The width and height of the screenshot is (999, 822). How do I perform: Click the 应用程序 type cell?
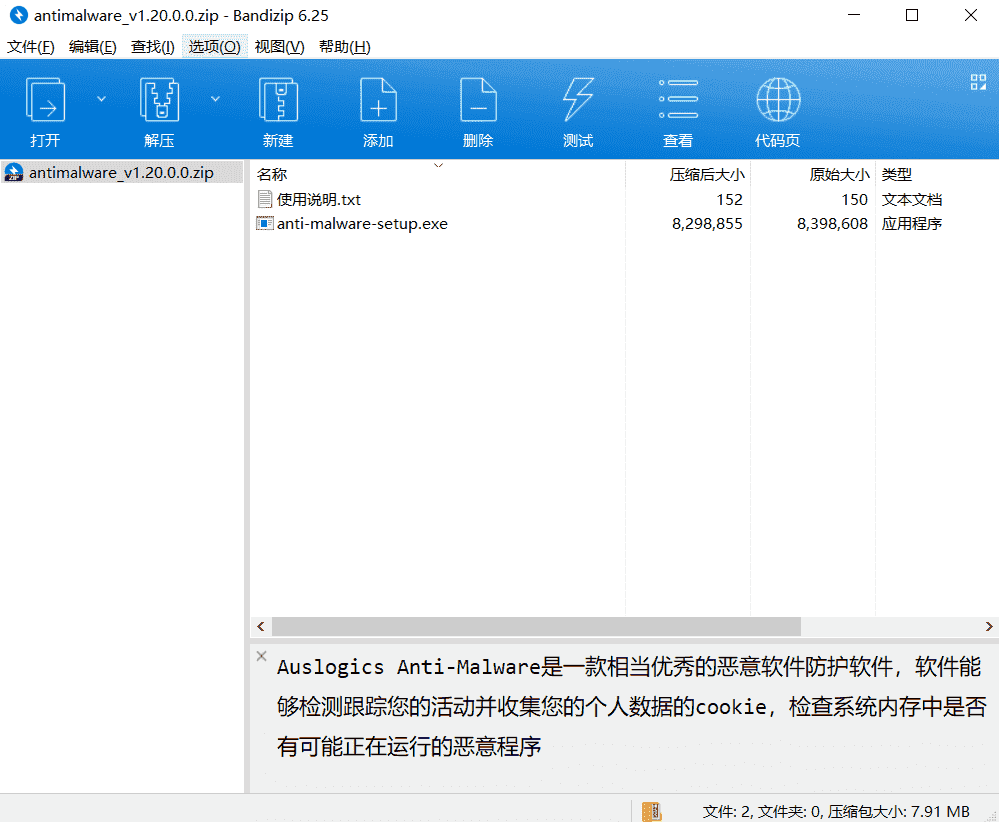tap(912, 224)
